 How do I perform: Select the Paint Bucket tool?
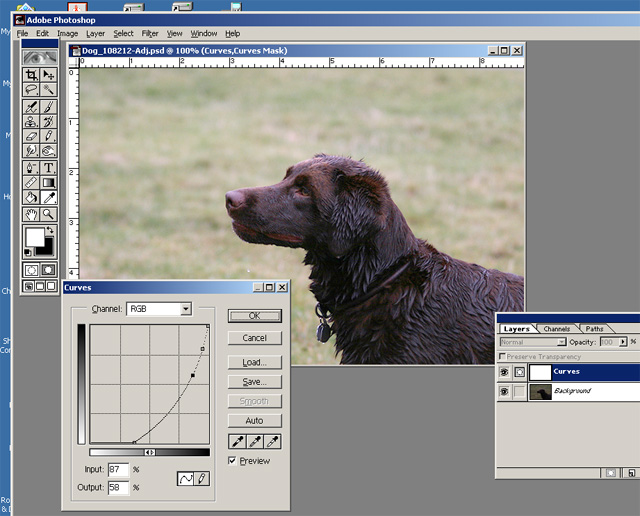click(31, 198)
